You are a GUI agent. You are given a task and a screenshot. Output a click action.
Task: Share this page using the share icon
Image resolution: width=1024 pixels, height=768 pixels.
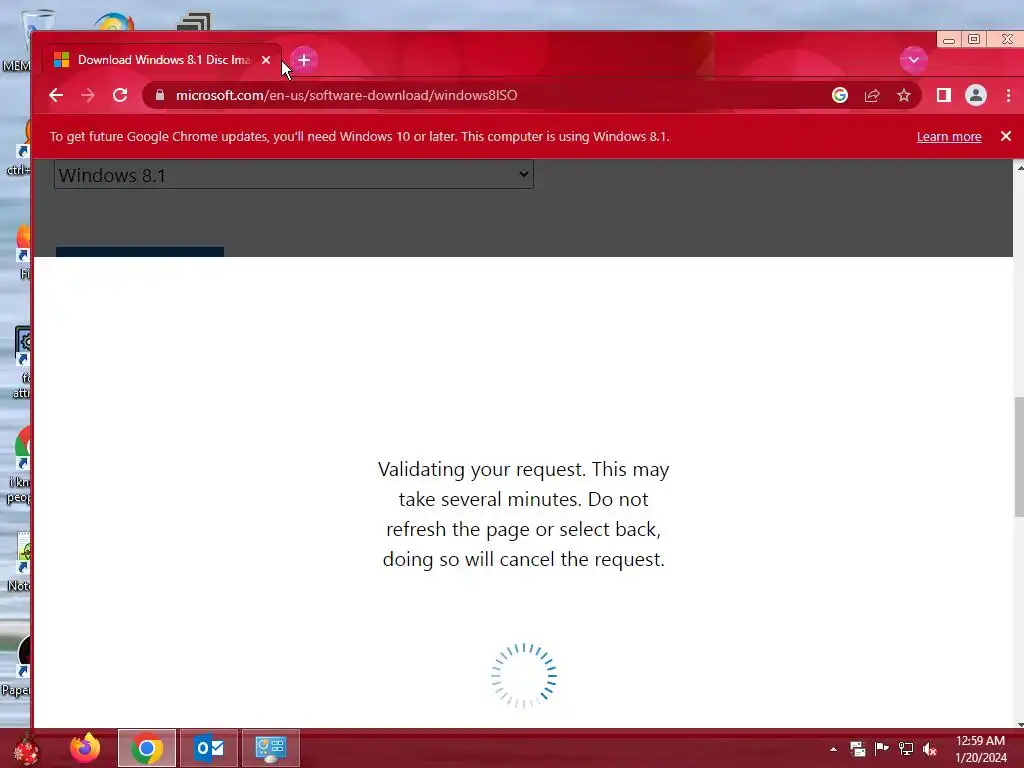[x=872, y=95]
